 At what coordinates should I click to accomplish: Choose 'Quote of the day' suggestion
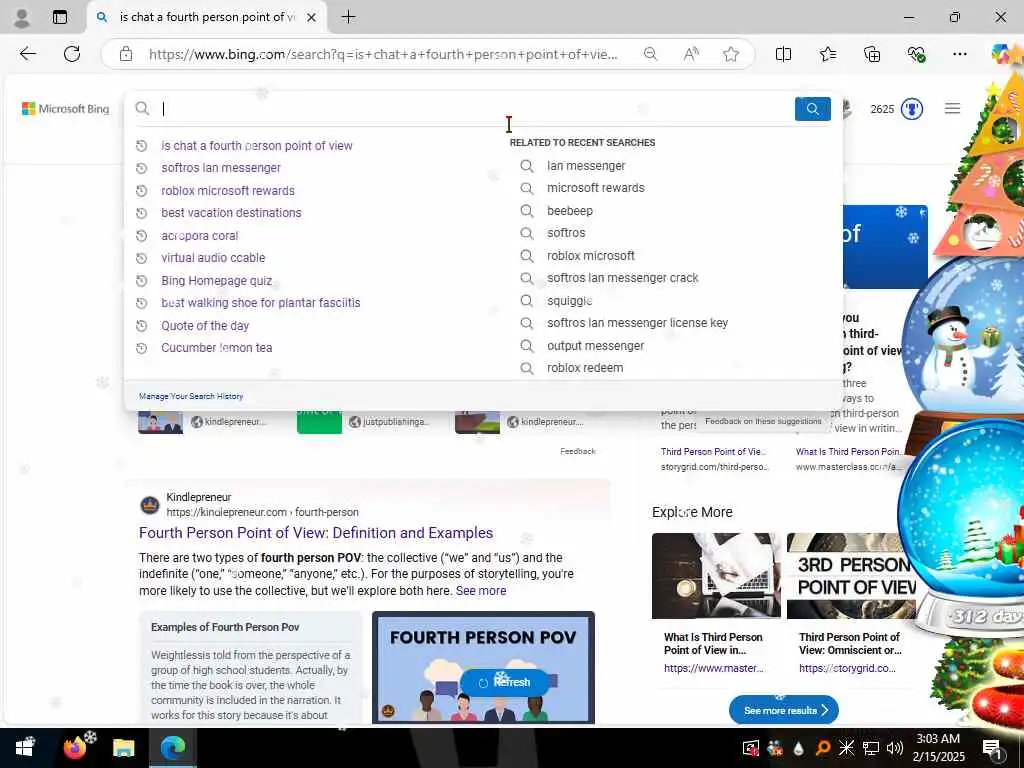pos(205,326)
